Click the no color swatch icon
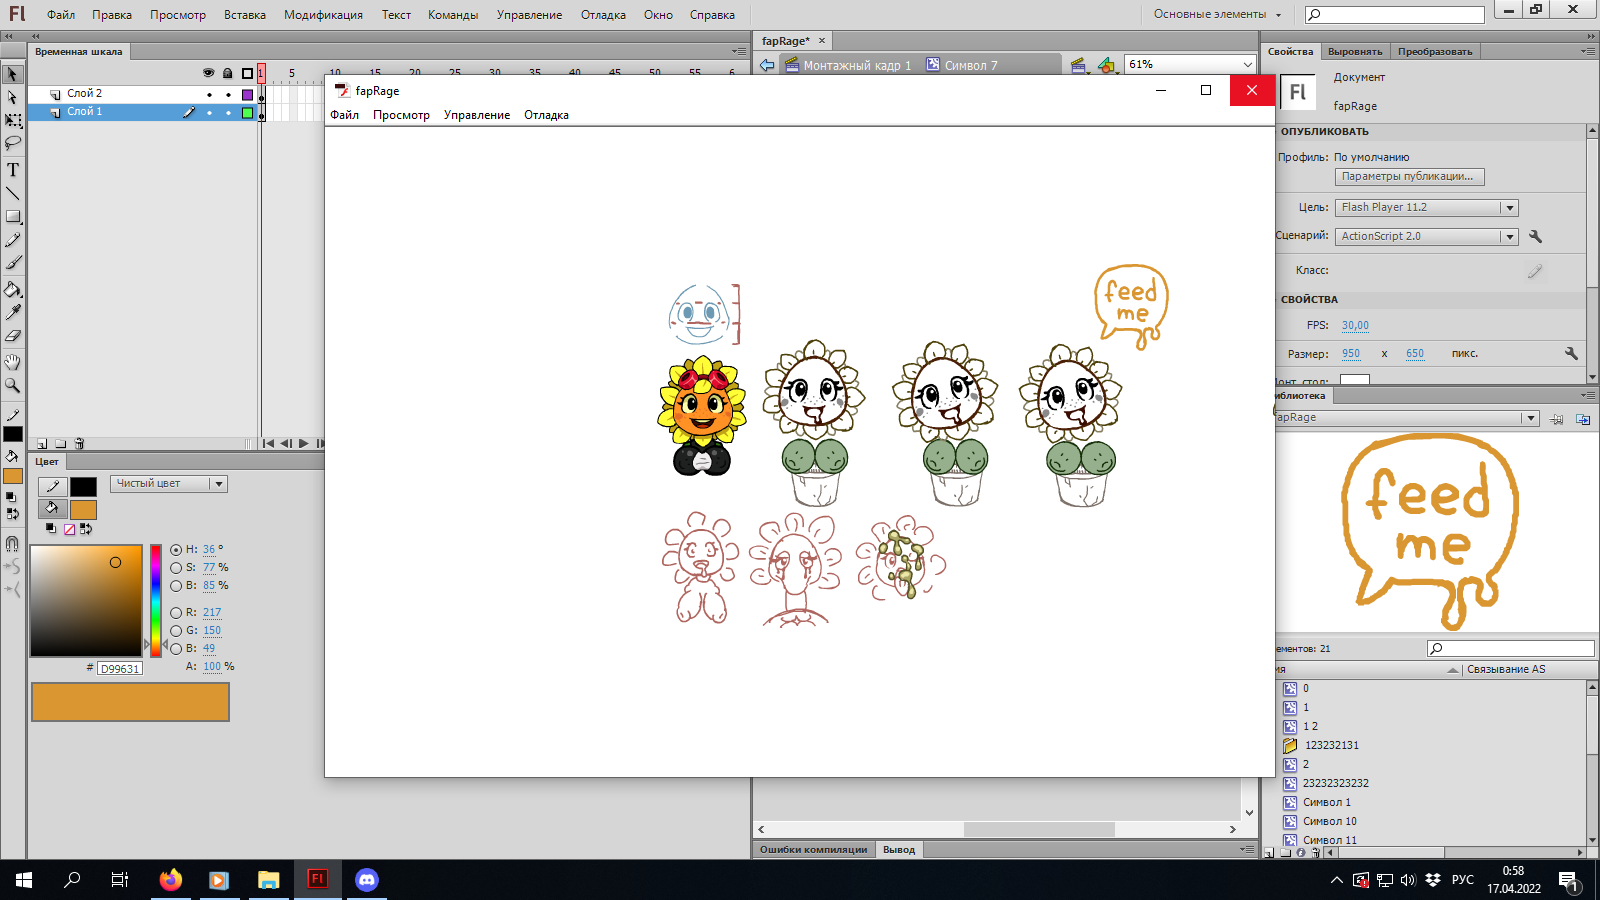Viewport: 1600px width, 900px height. [69, 529]
